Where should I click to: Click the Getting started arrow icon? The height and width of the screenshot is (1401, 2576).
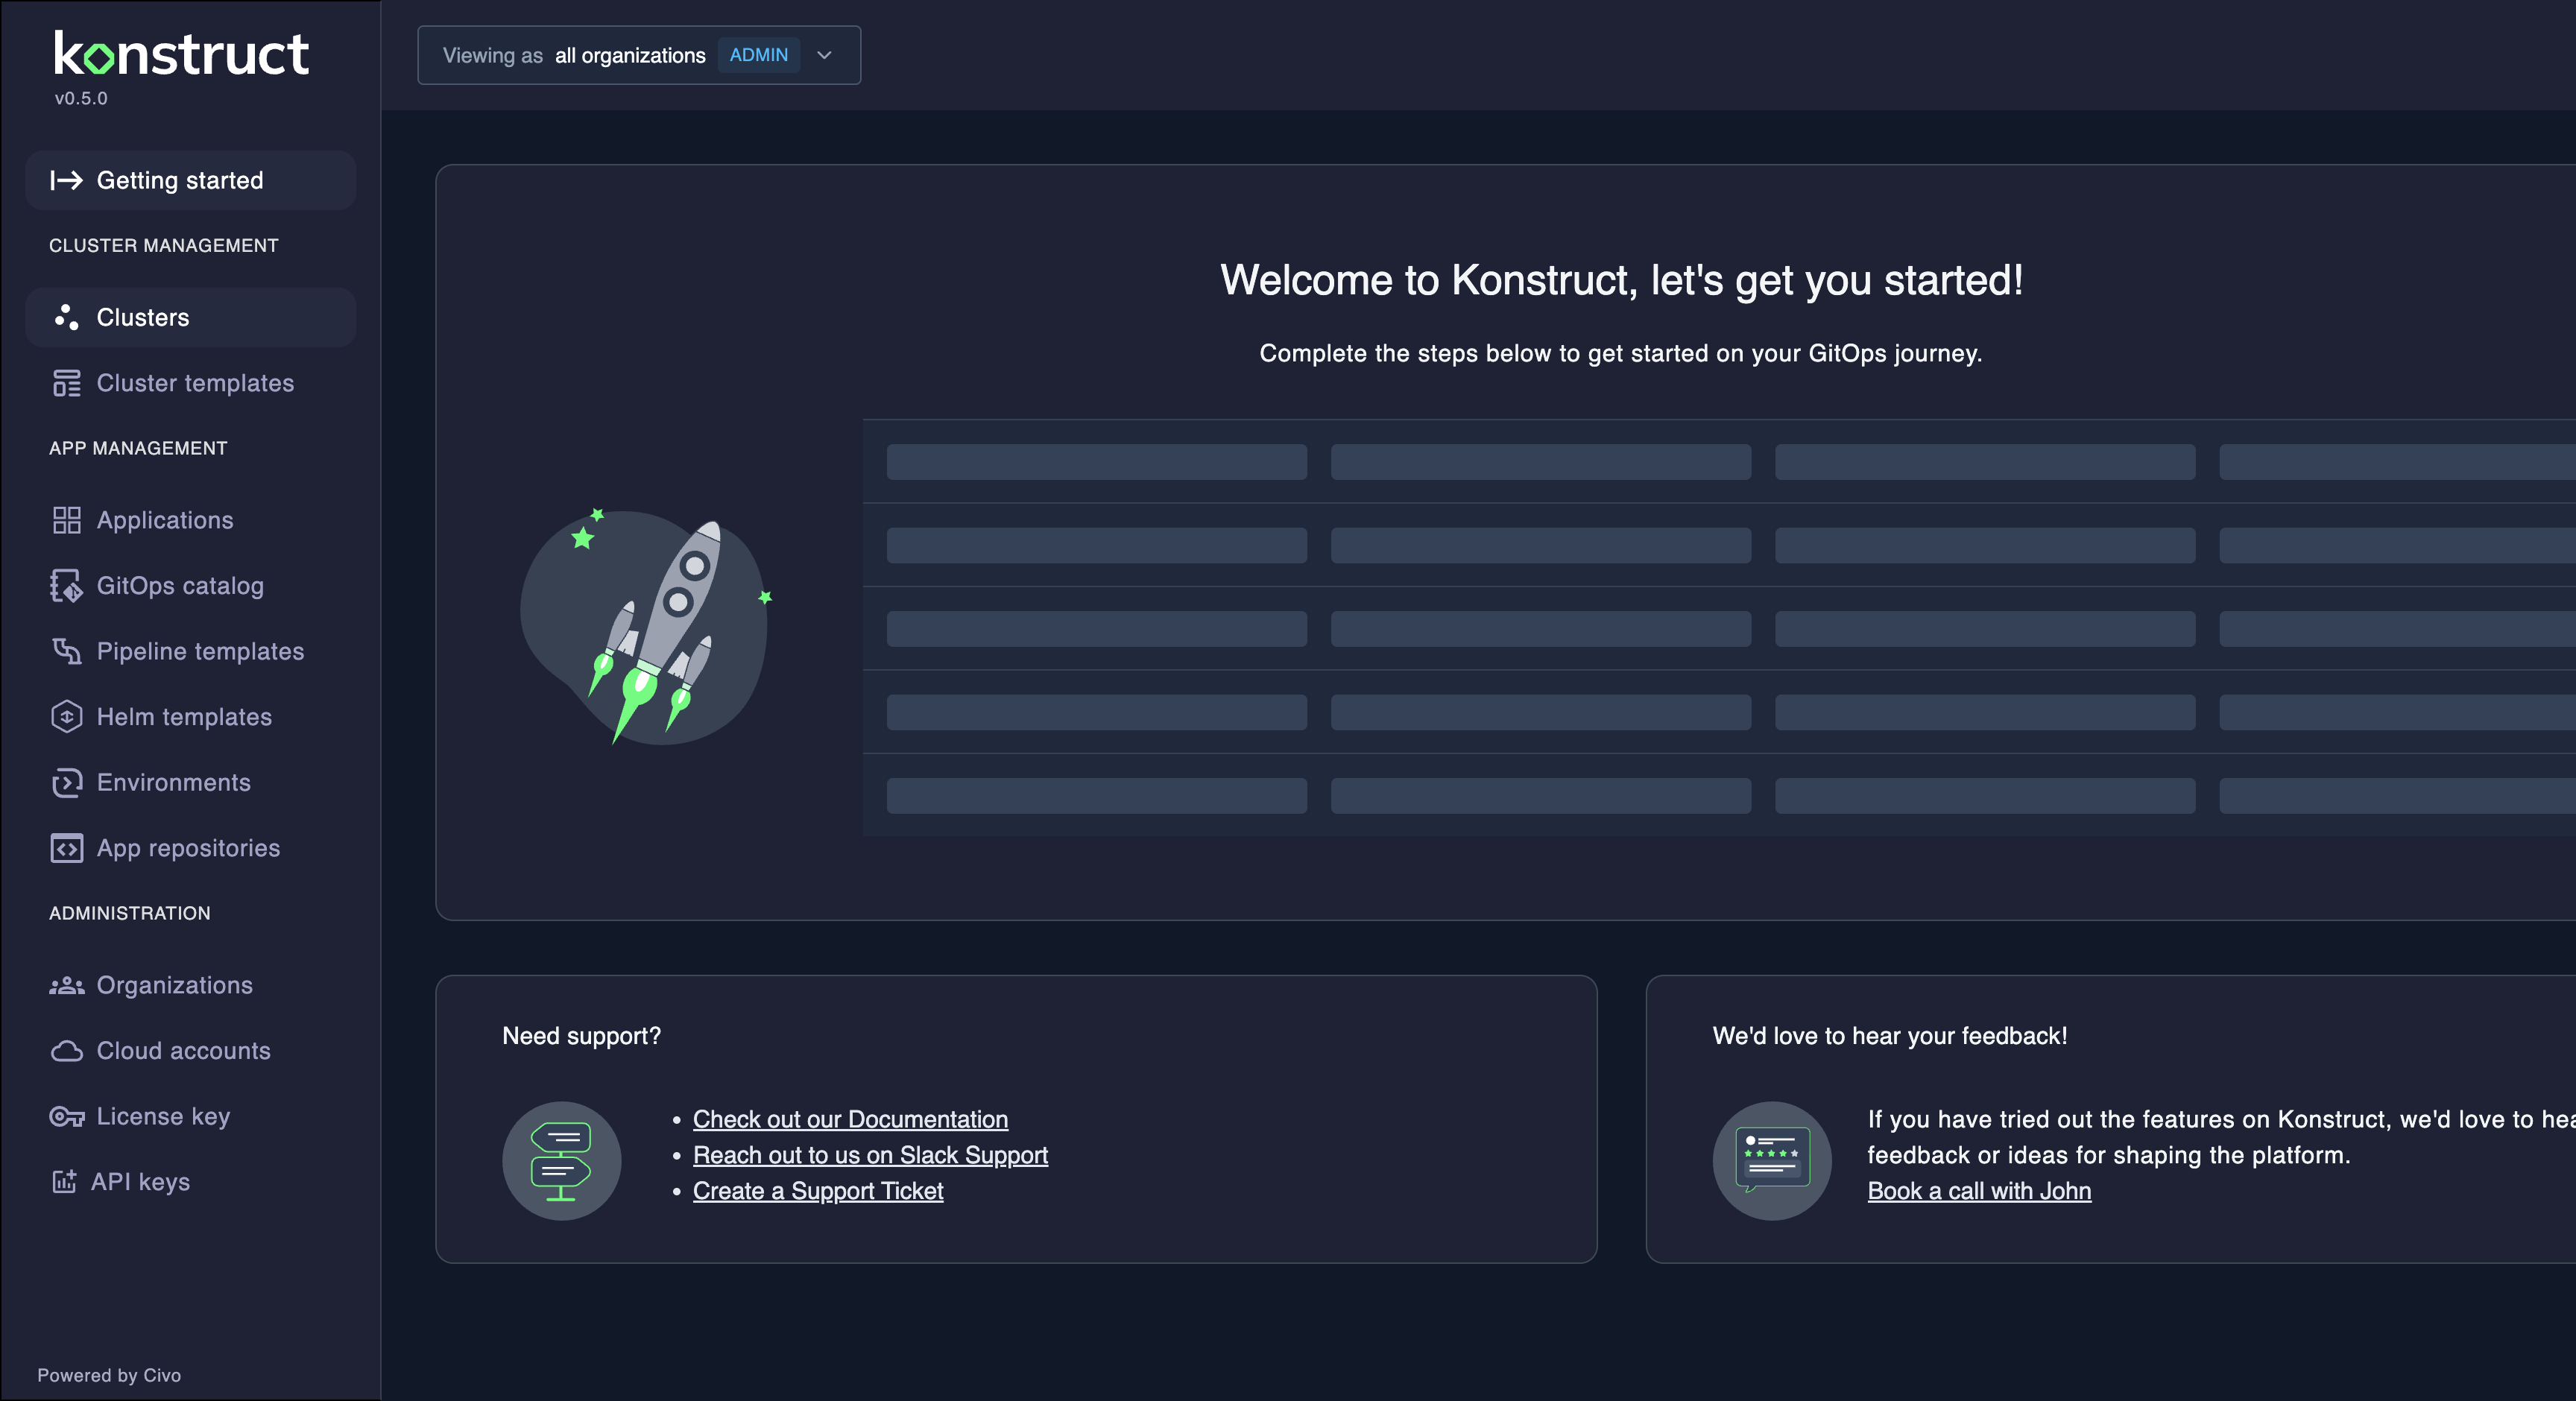[66, 180]
